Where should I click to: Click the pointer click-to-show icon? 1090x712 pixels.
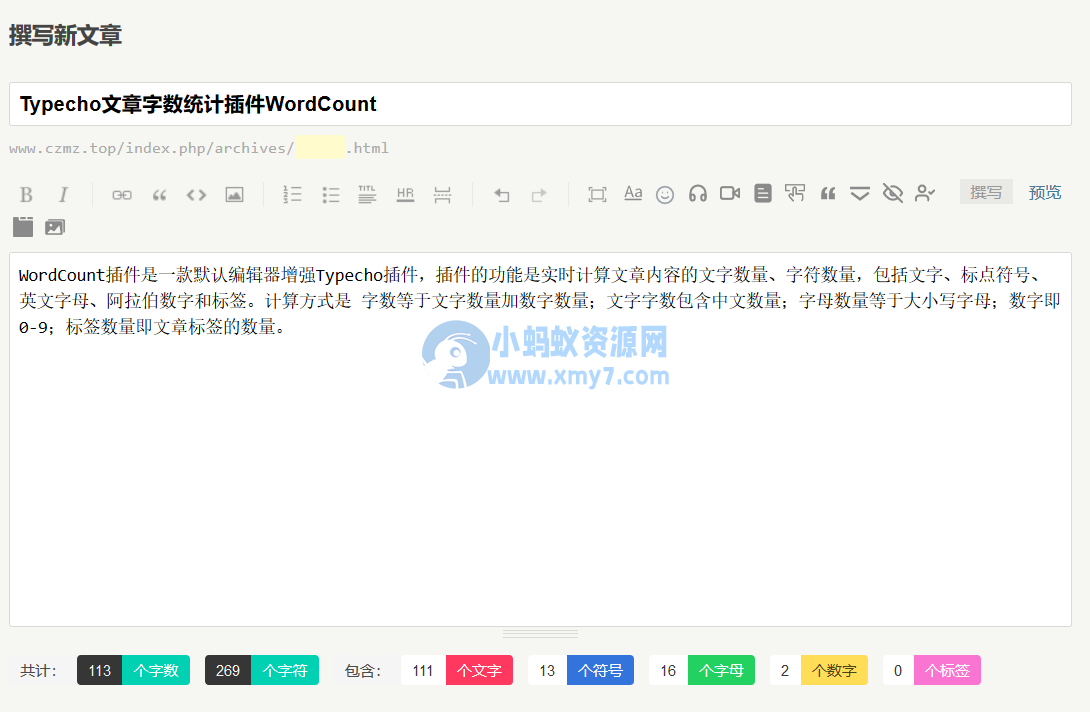click(x=795, y=193)
